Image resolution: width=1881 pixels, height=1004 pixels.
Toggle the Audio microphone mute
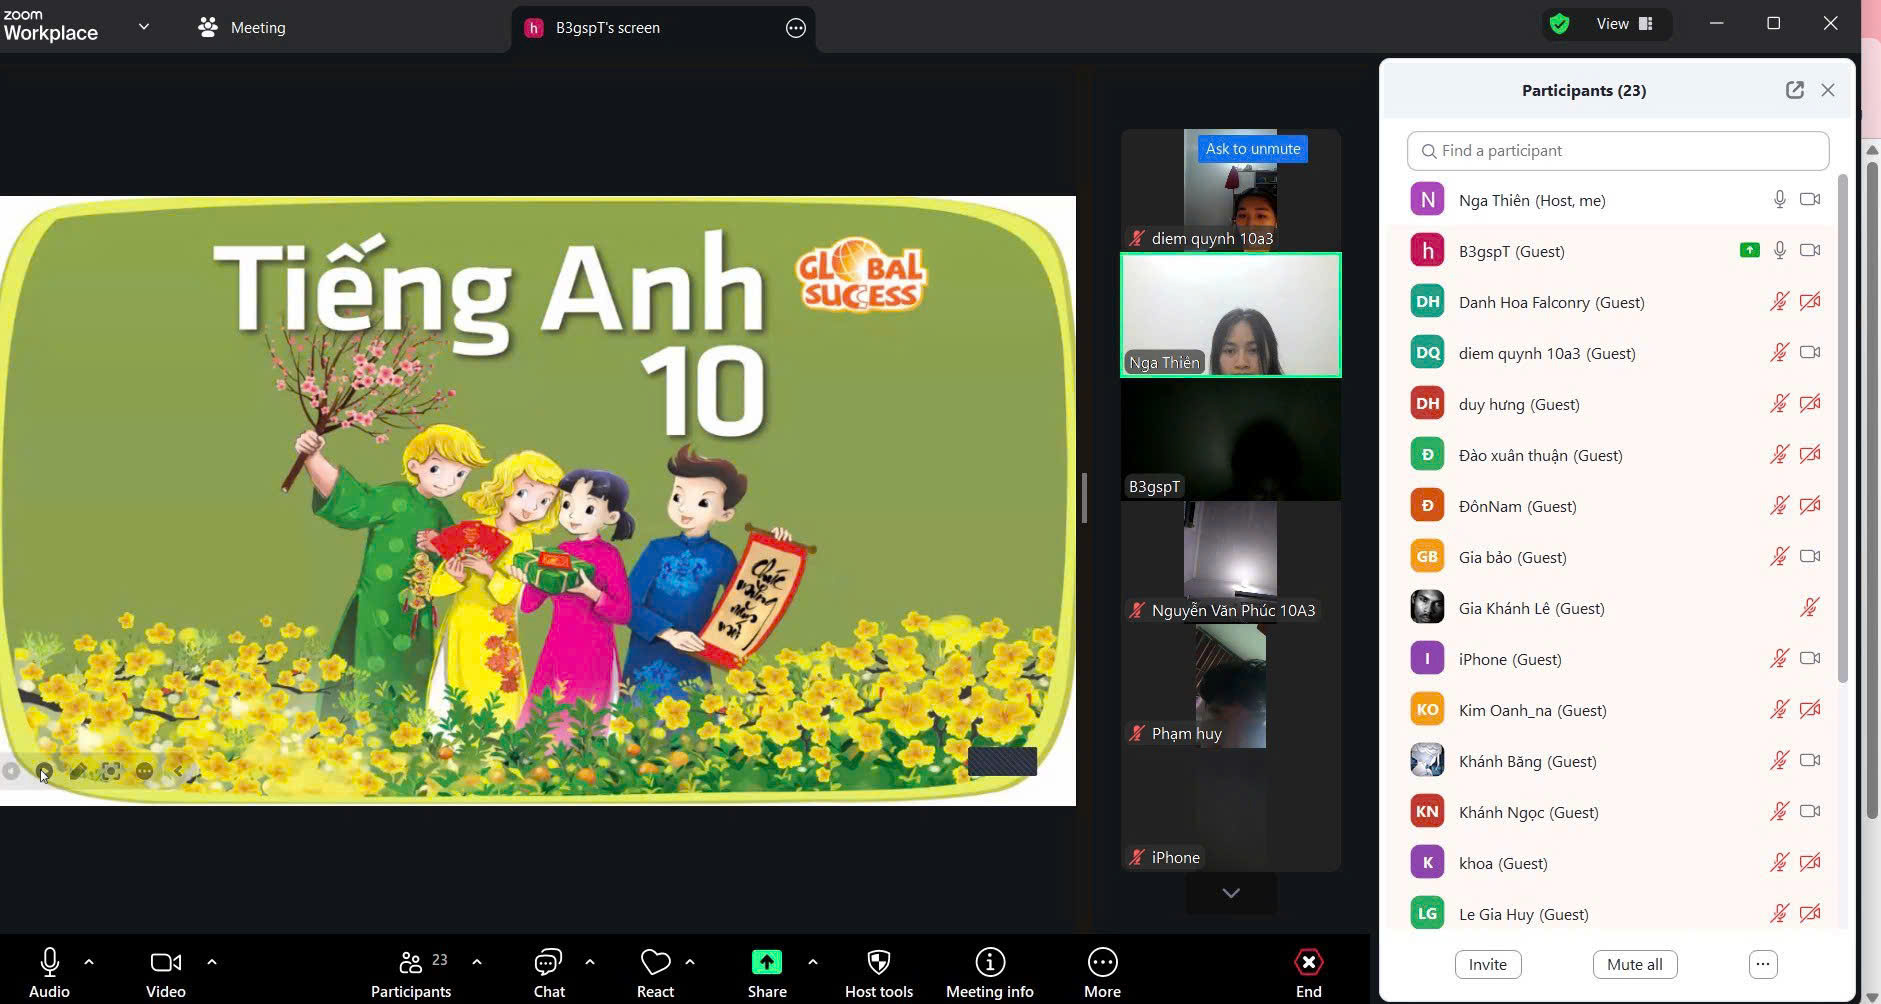click(x=49, y=963)
